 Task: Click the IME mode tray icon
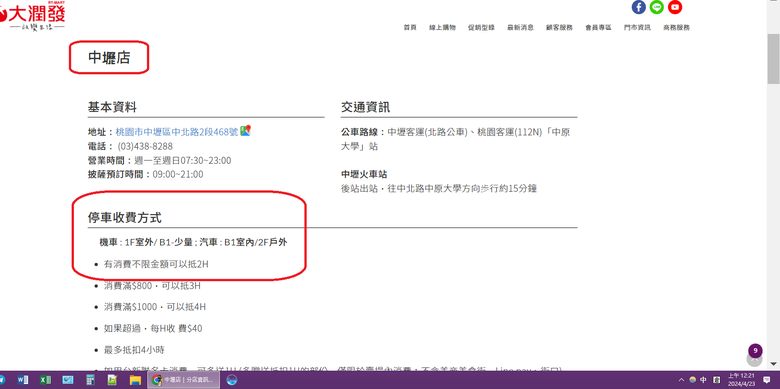(717, 380)
